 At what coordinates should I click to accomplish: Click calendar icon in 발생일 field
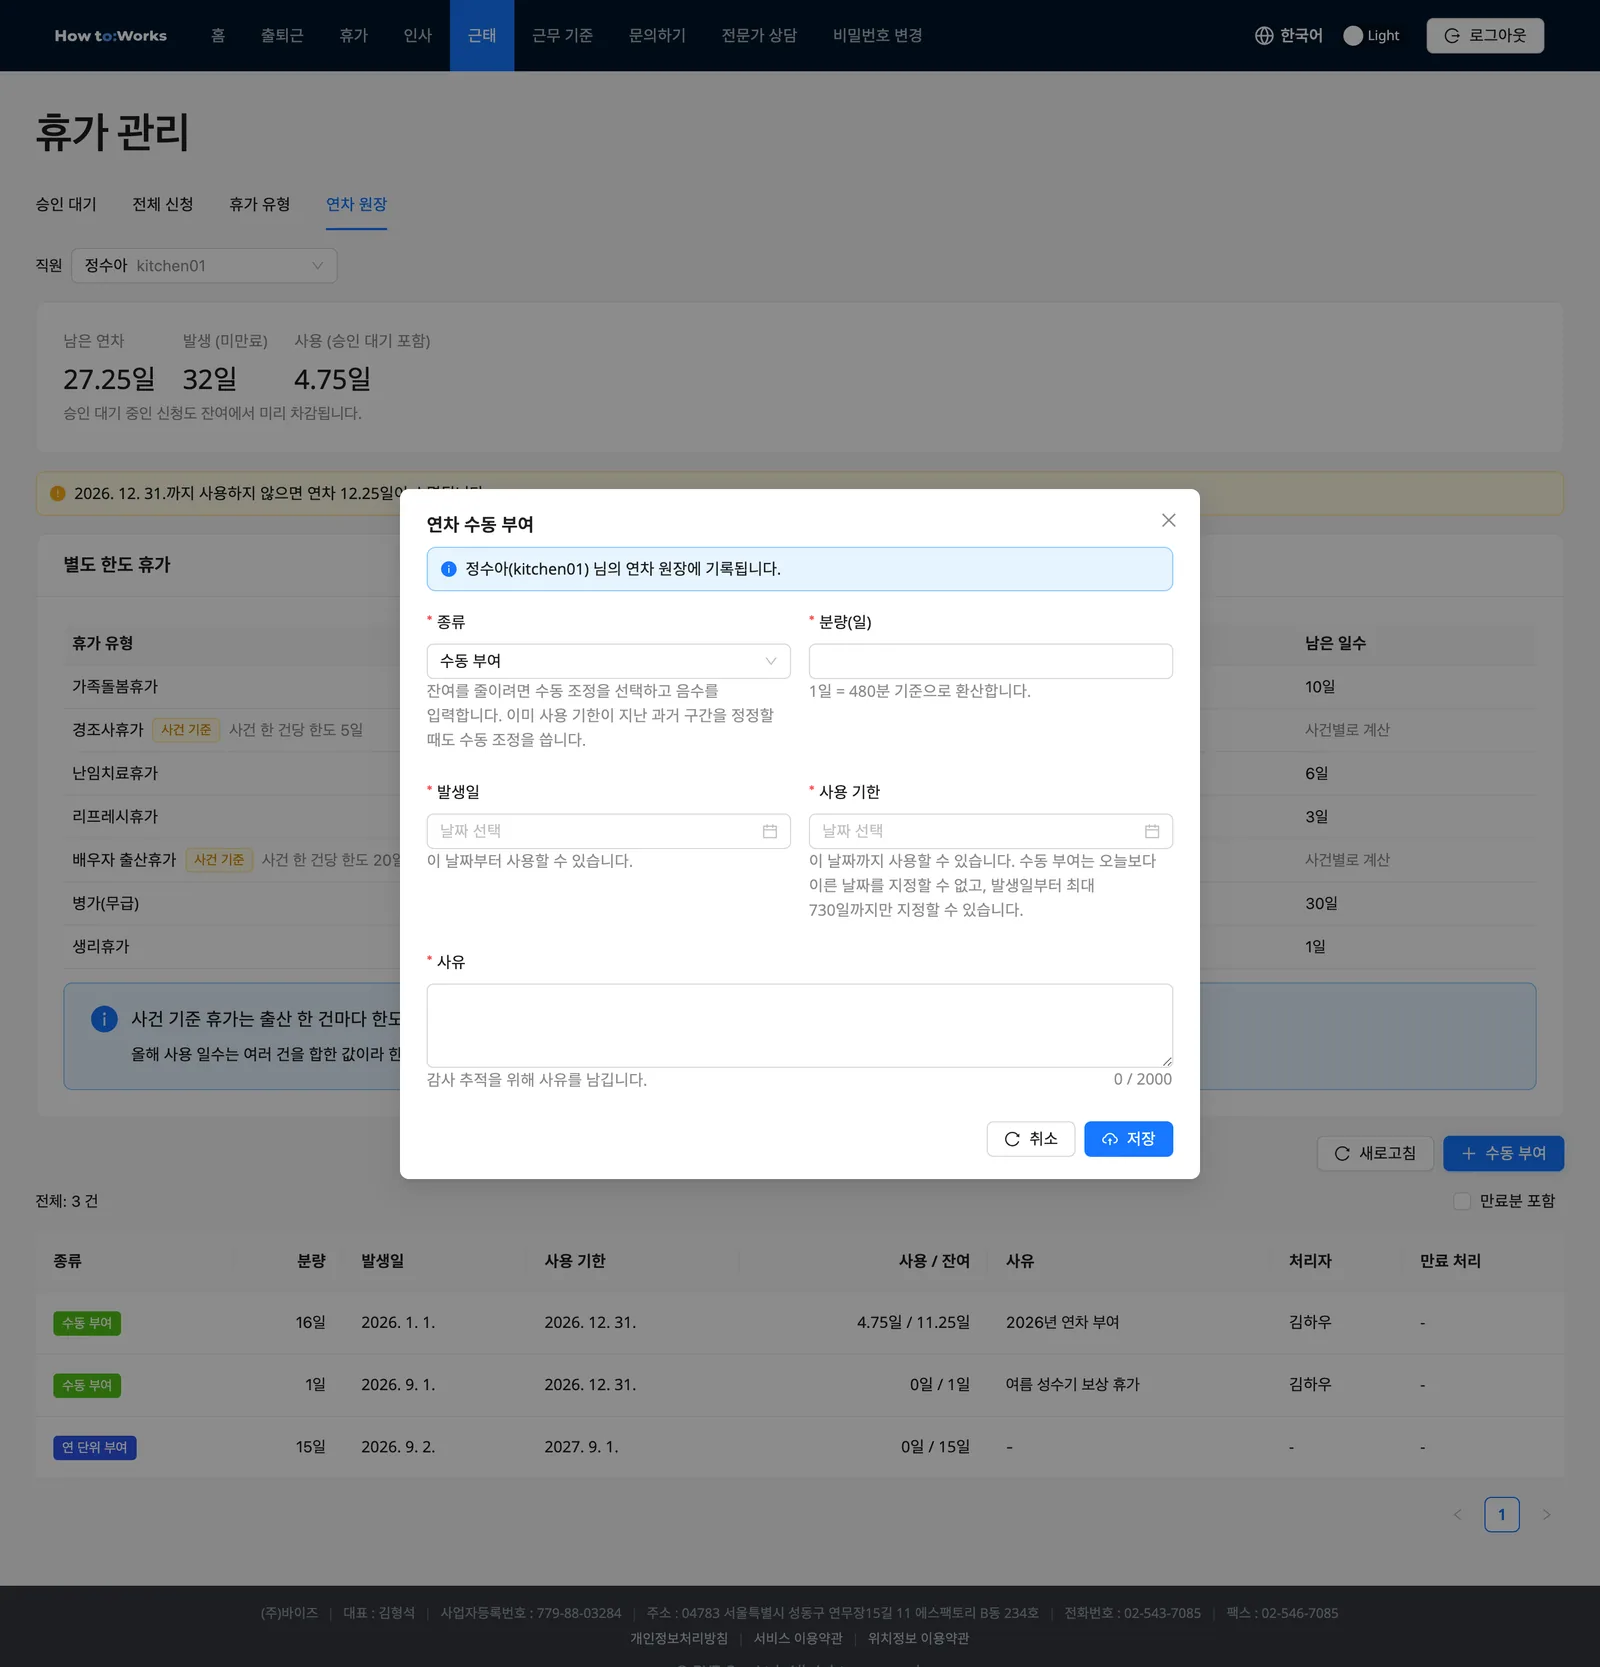pos(770,831)
